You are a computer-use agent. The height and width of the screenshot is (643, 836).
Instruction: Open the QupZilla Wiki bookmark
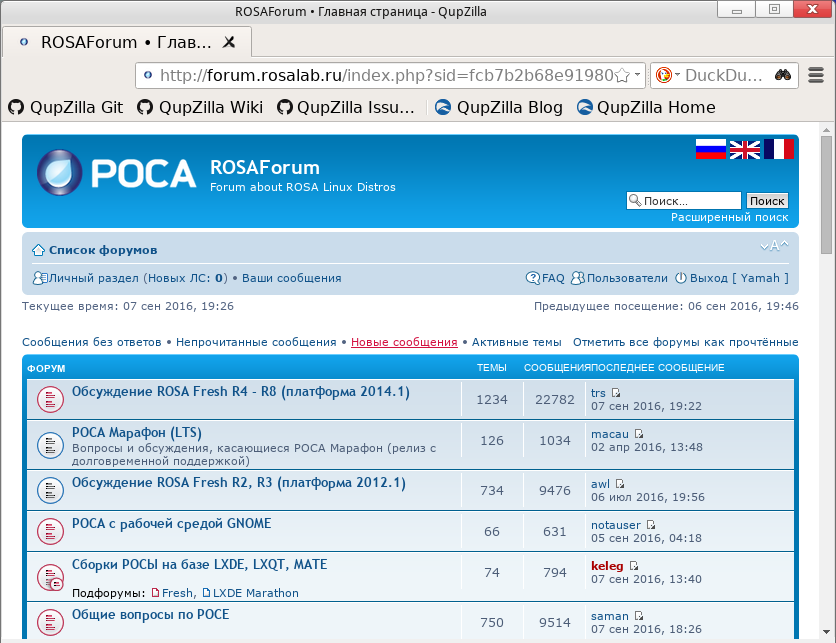pyautogui.click(x=200, y=107)
